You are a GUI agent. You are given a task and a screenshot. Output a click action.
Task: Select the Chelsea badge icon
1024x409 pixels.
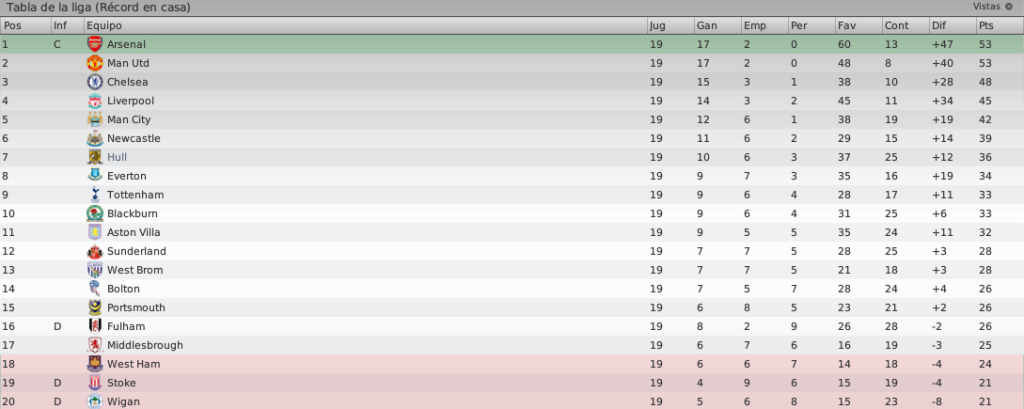[x=95, y=82]
